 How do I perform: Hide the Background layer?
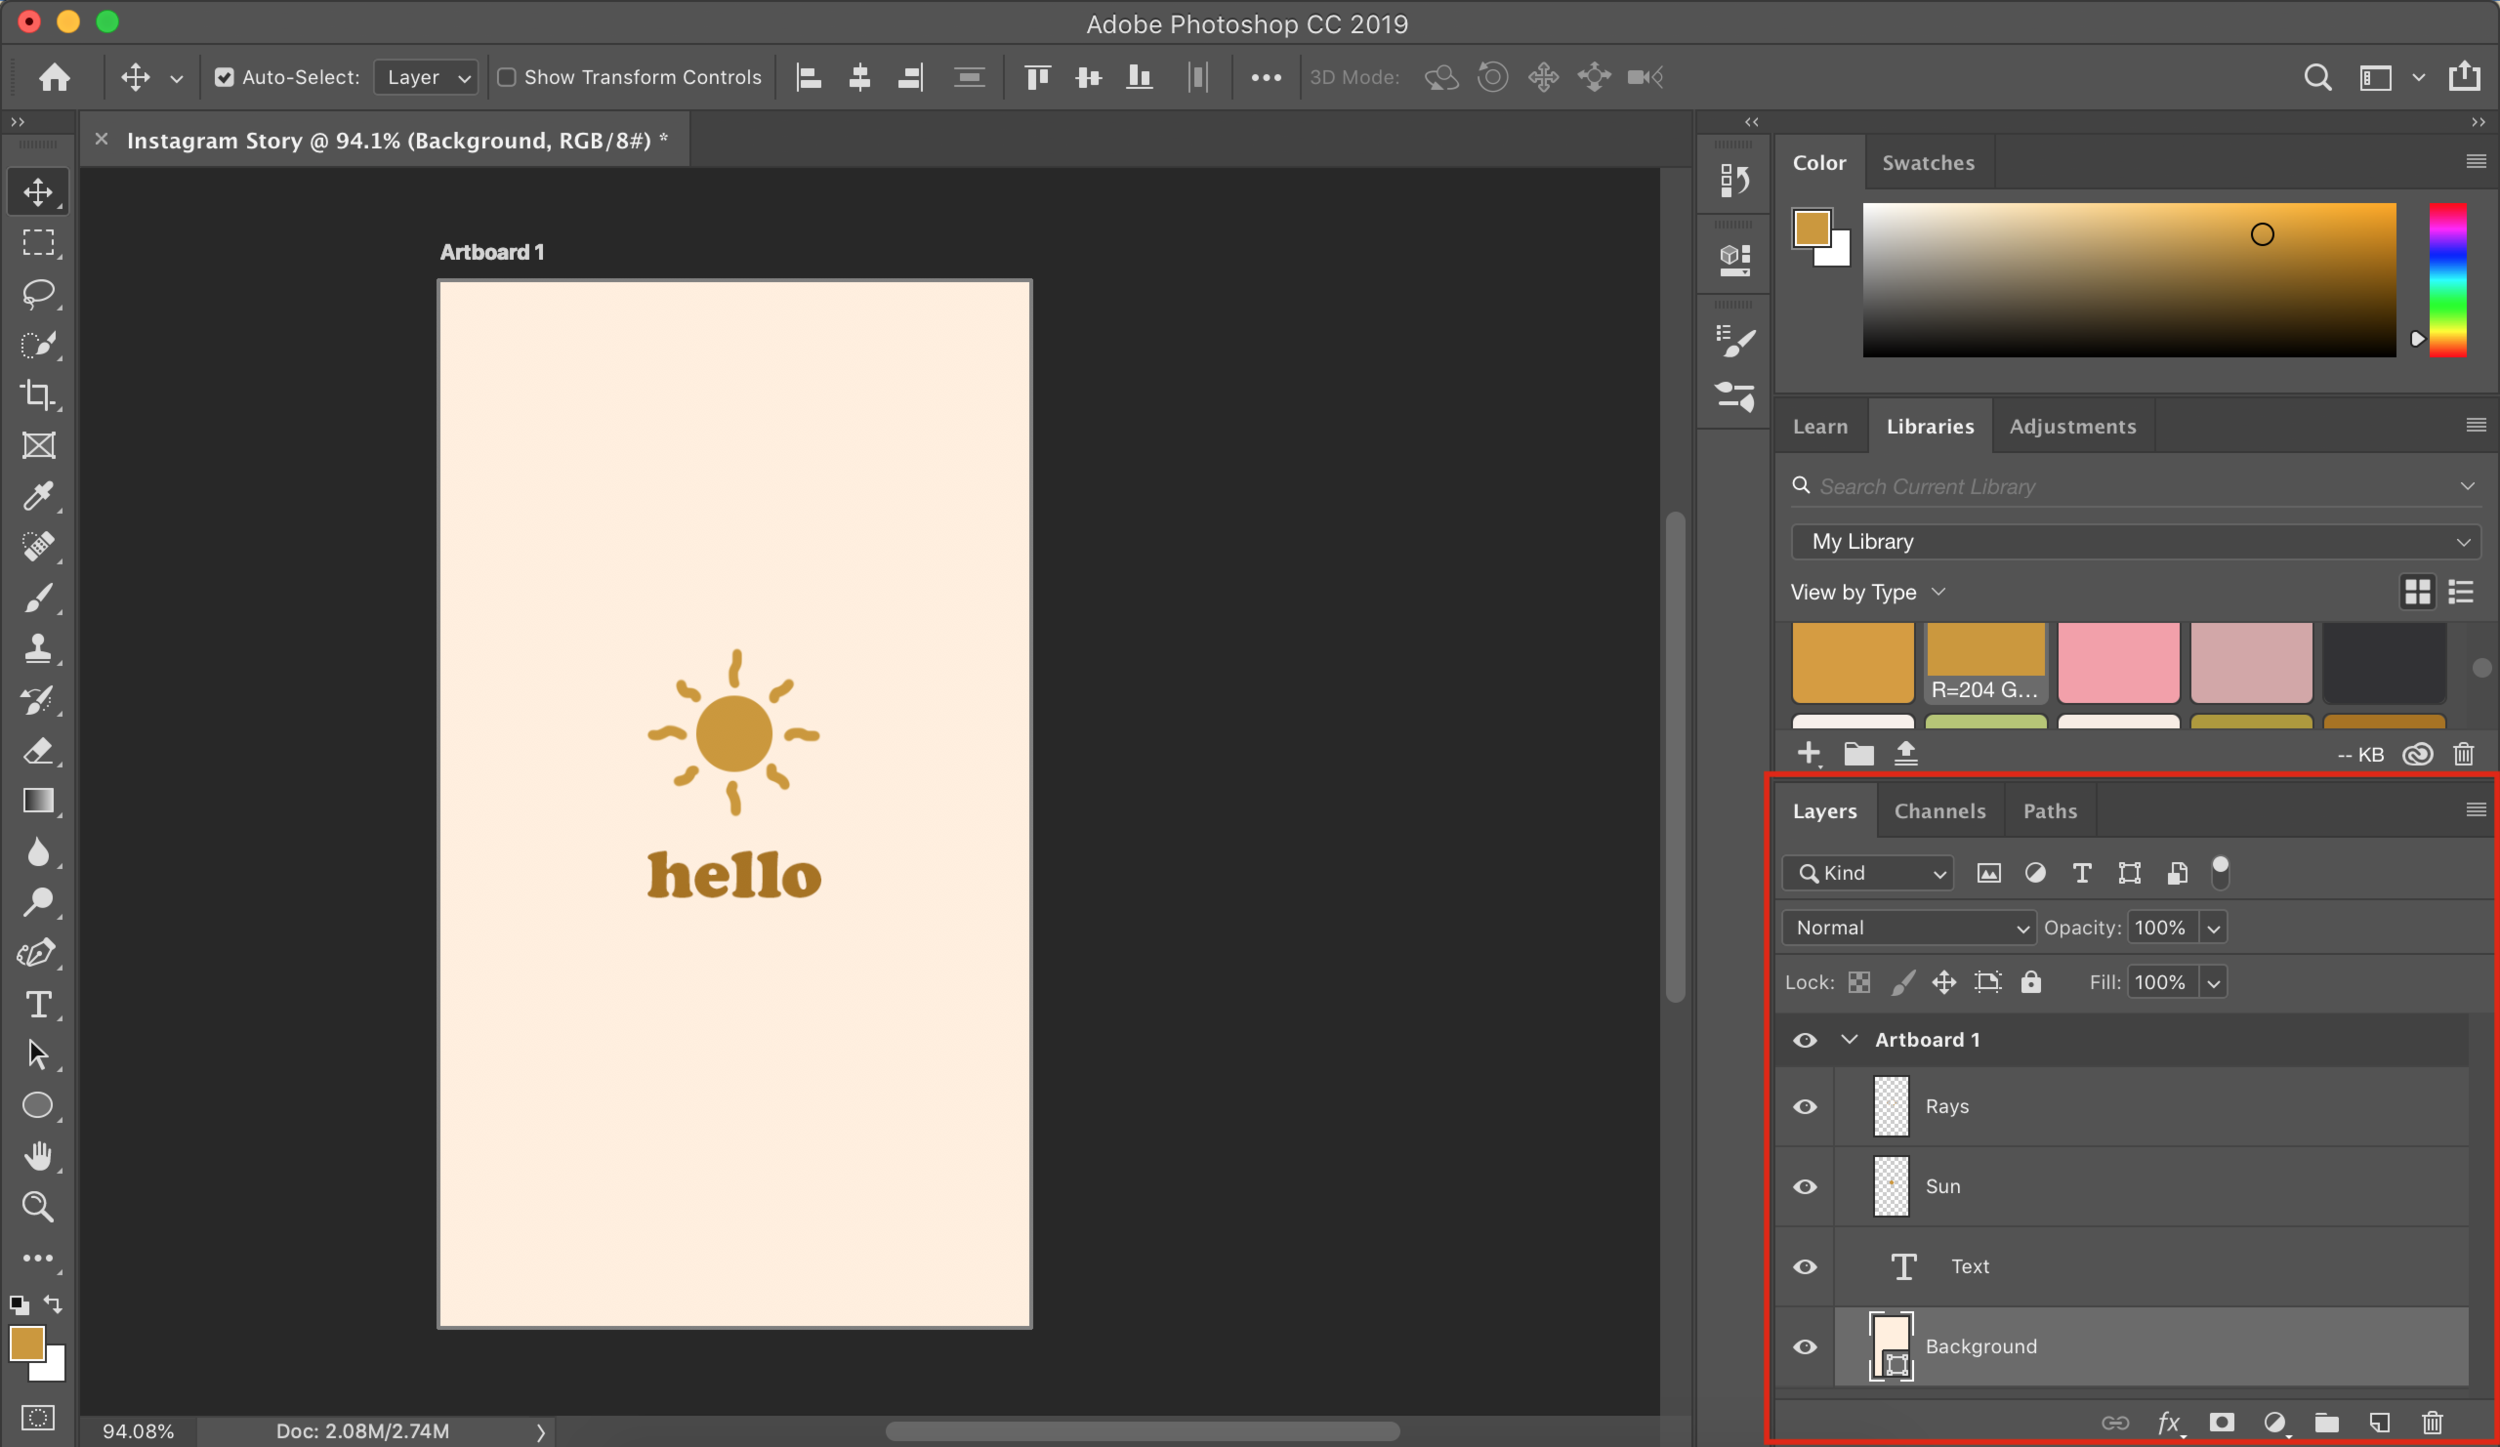coord(1804,1346)
